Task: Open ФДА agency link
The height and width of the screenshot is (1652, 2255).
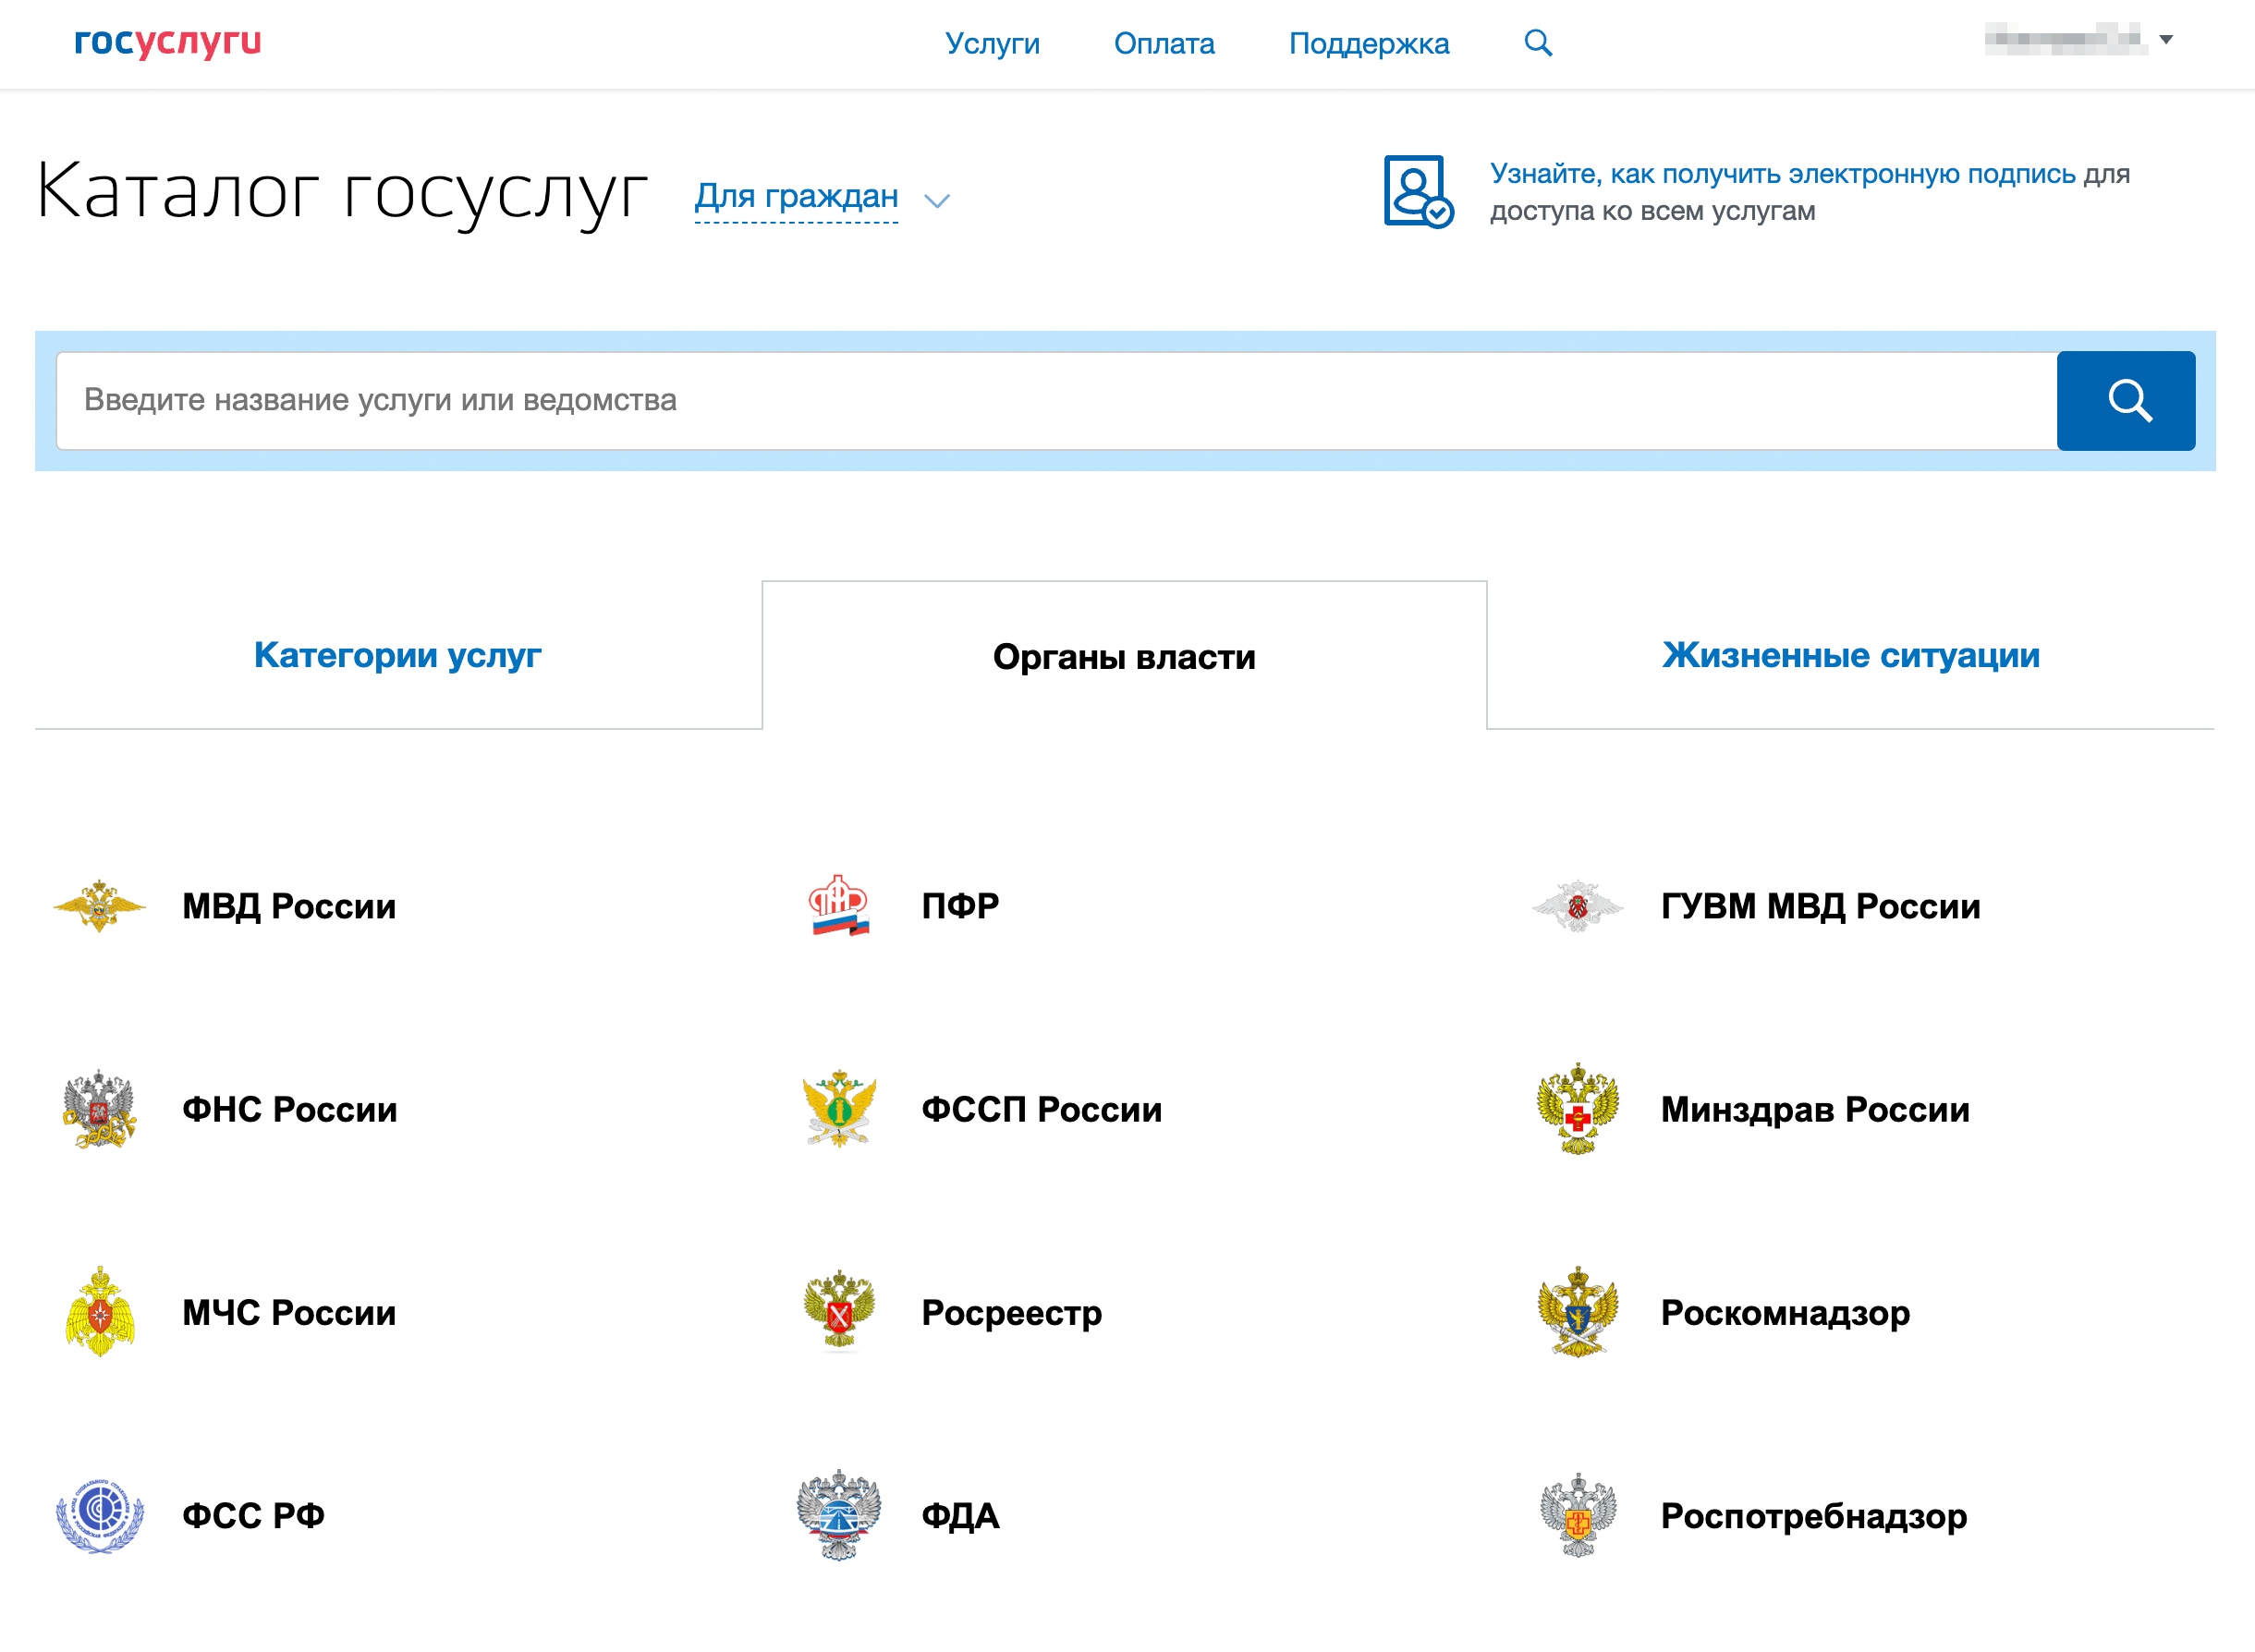Action: point(960,1515)
